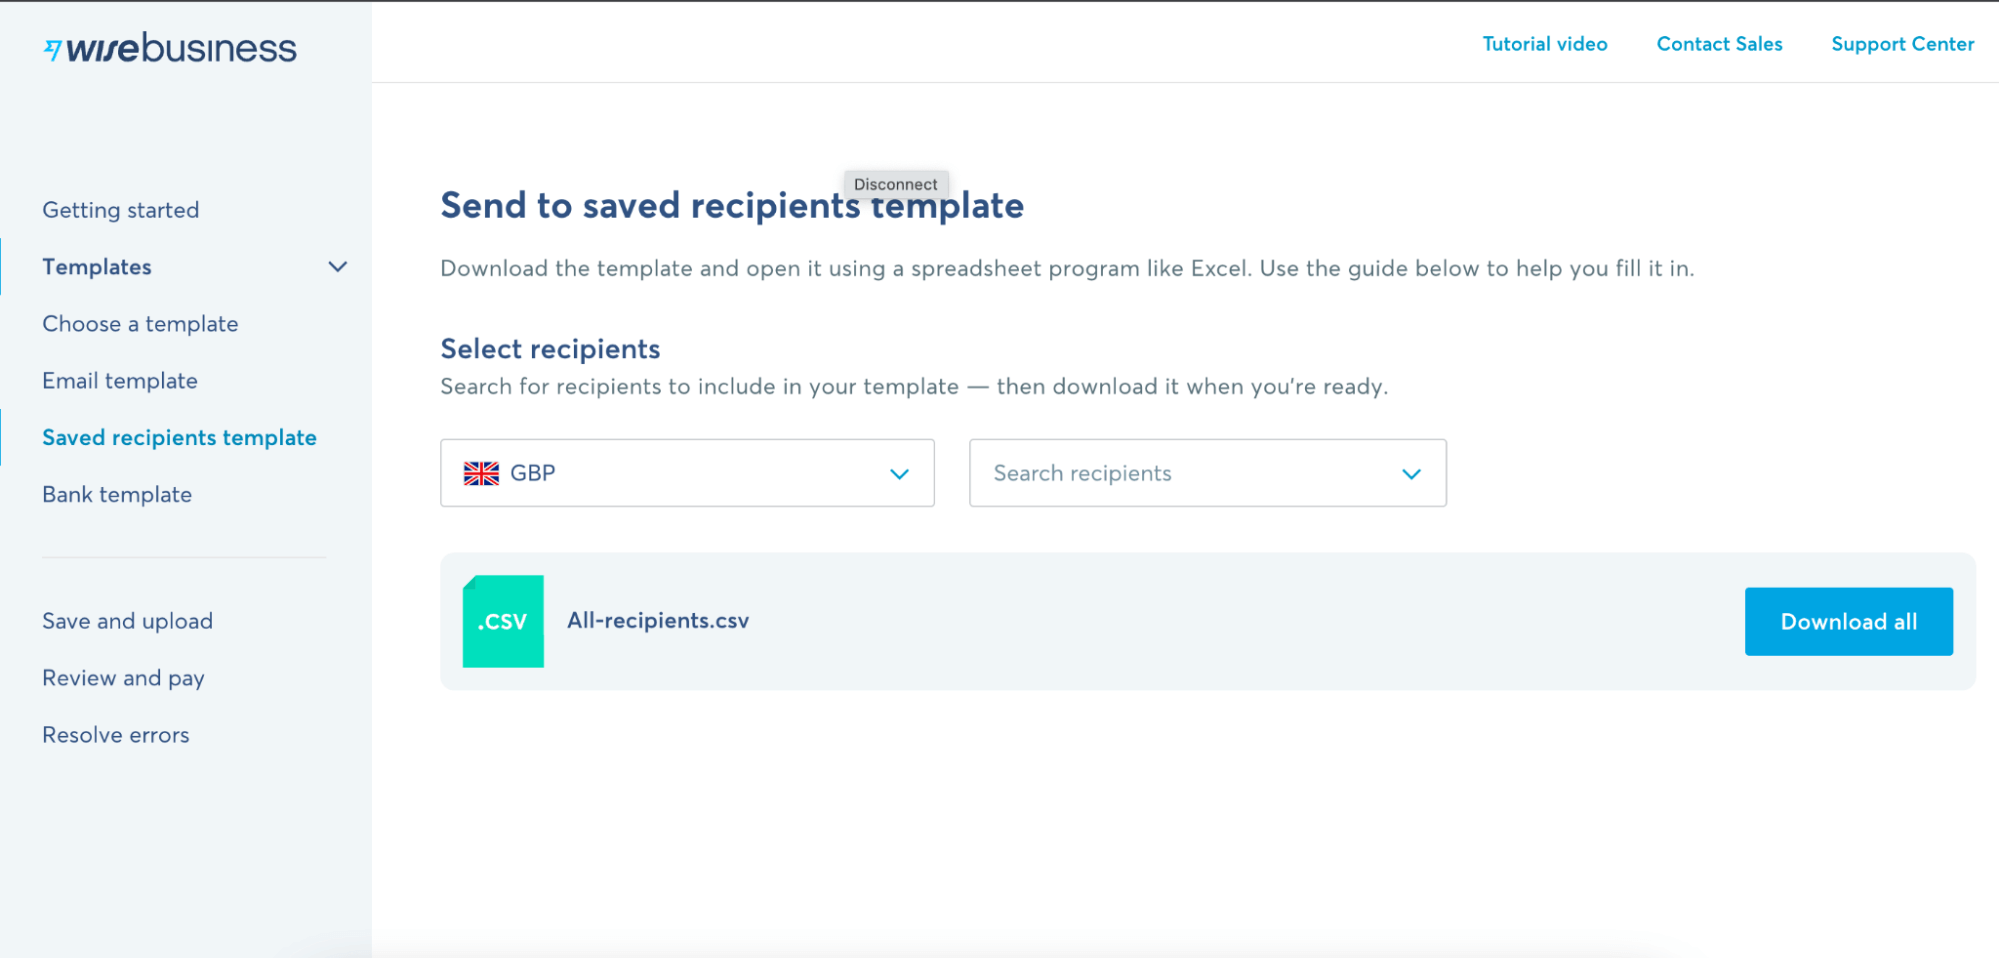Screen dimensions: 1999x958
Task: Click the Download all button
Action: point(1848,621)
